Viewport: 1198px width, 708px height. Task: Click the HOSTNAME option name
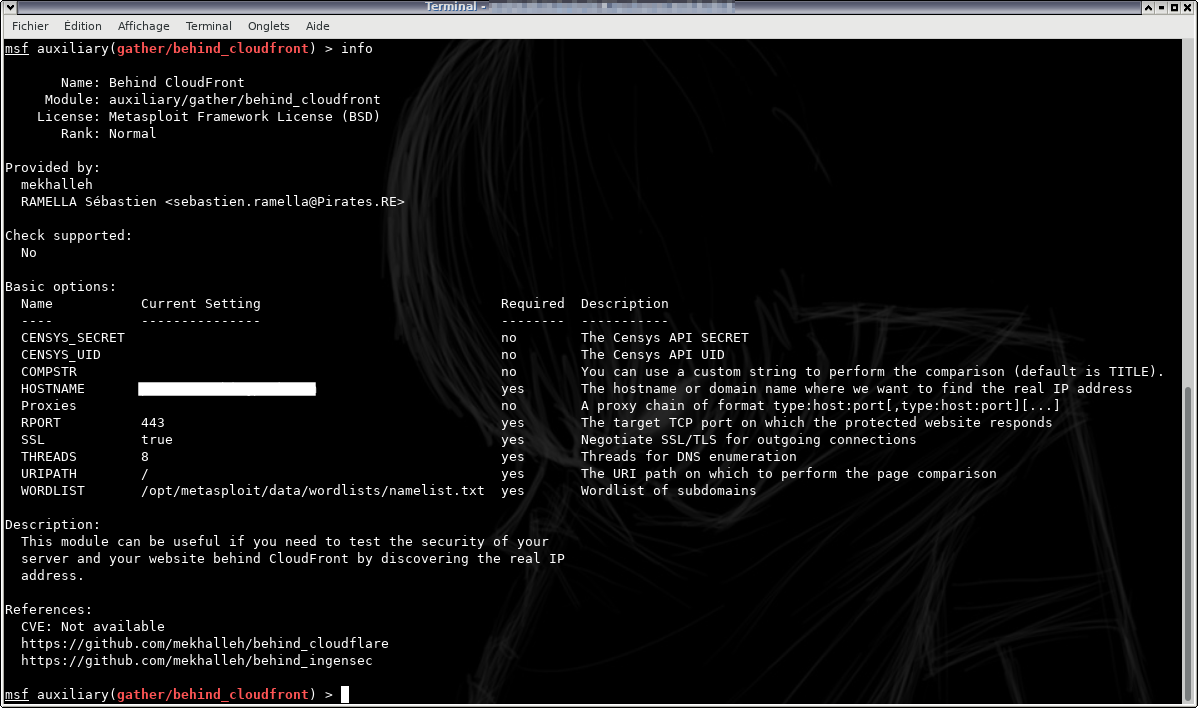(x=53, y=389)
